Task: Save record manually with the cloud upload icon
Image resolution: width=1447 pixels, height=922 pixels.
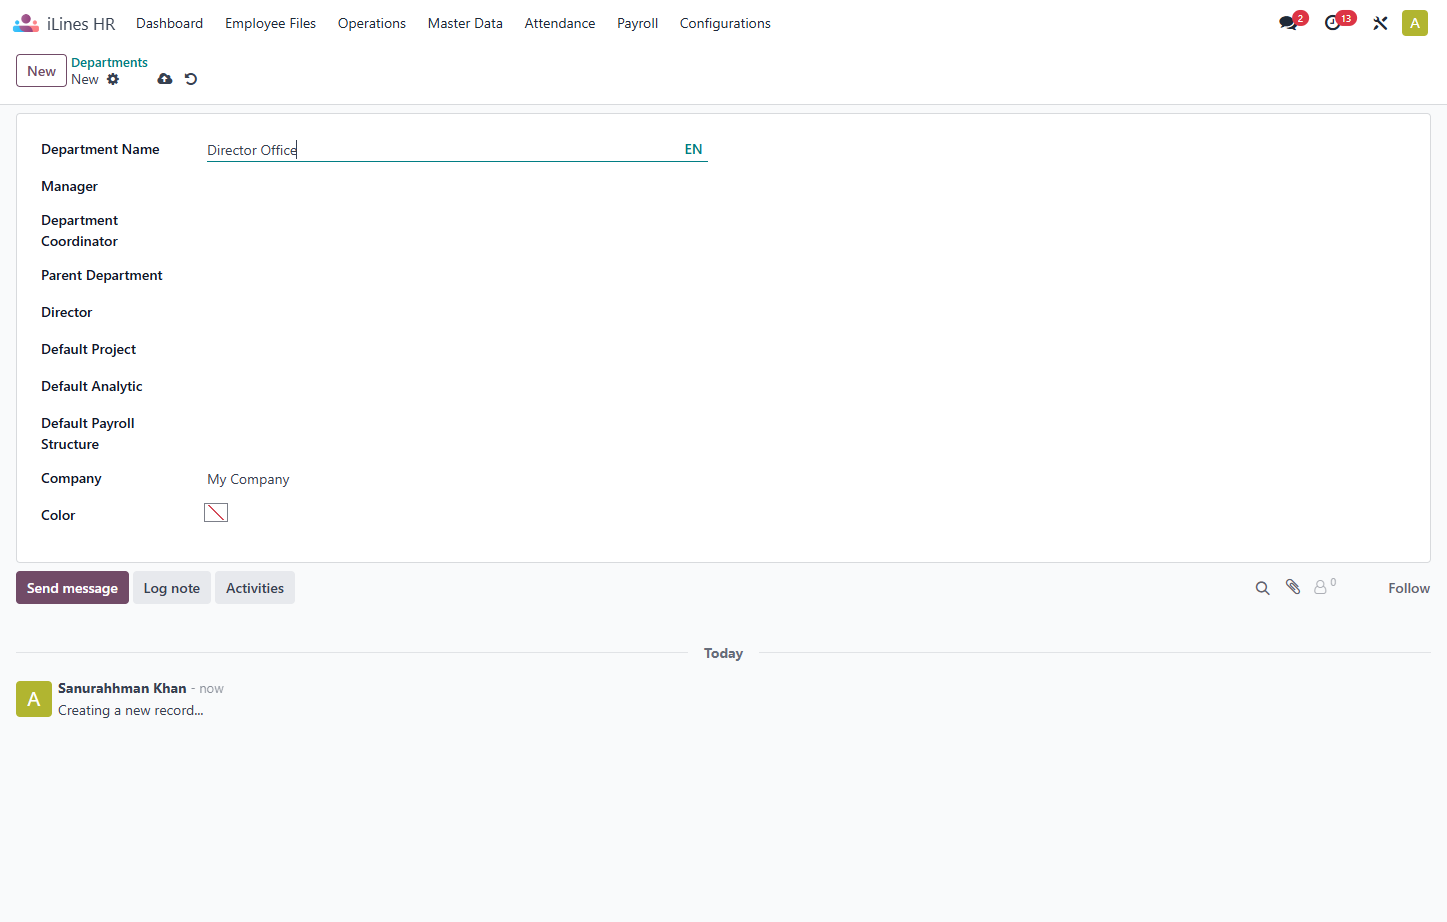Action: click(x=165, y=79)
